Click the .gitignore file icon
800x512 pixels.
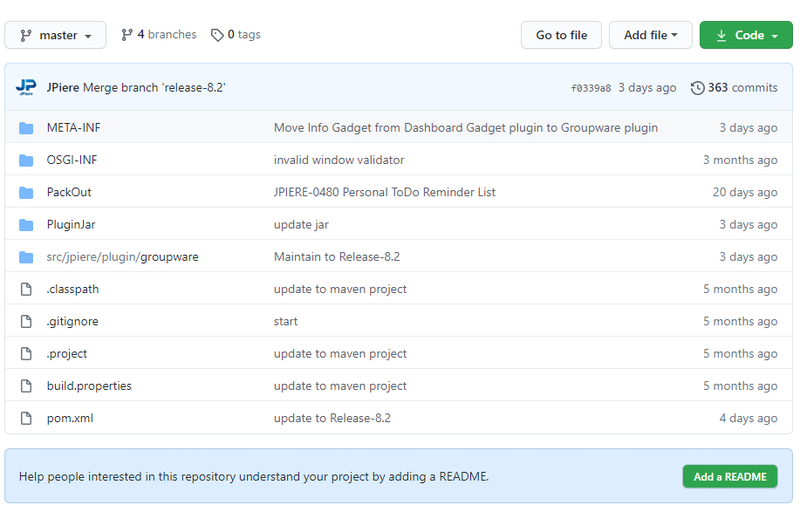click(x=26, y=321)
